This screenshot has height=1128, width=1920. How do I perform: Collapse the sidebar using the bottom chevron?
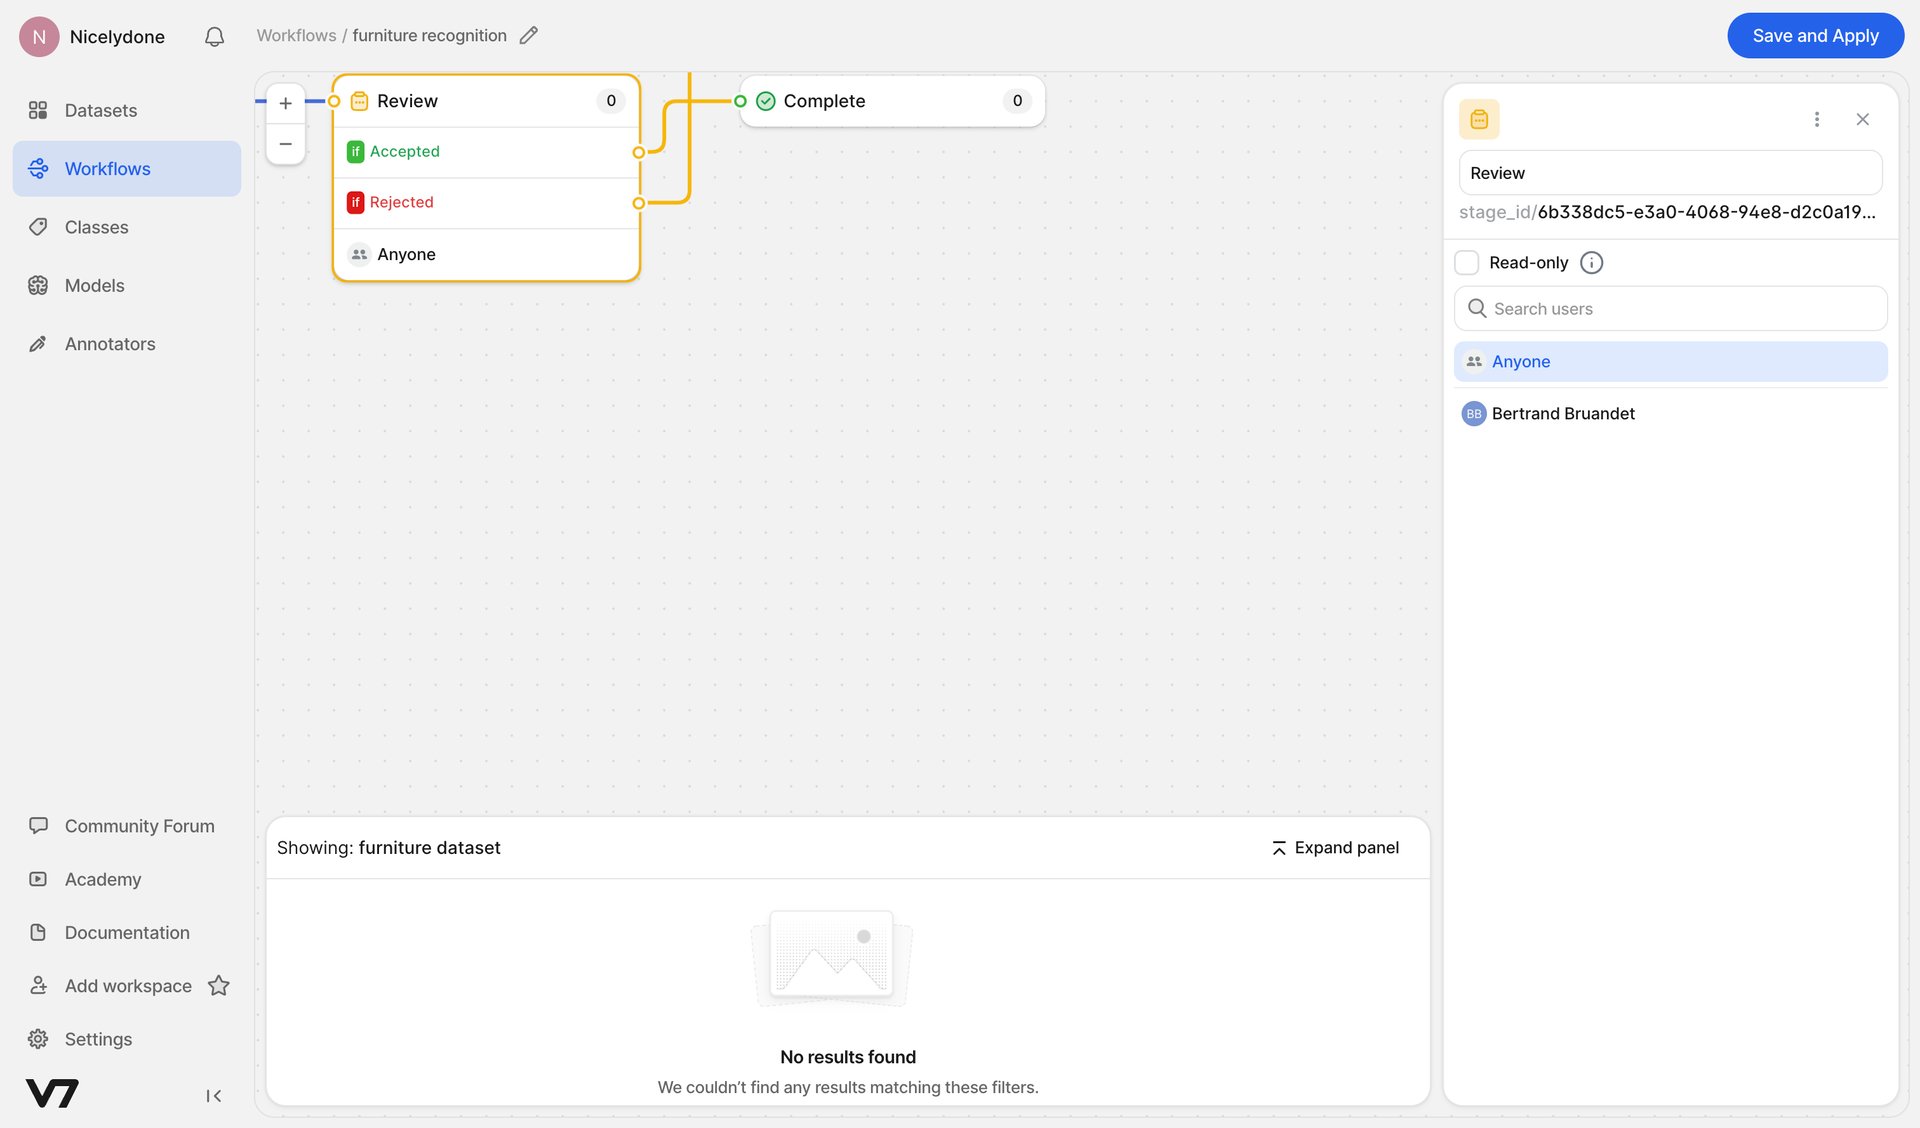point(213,1095)
